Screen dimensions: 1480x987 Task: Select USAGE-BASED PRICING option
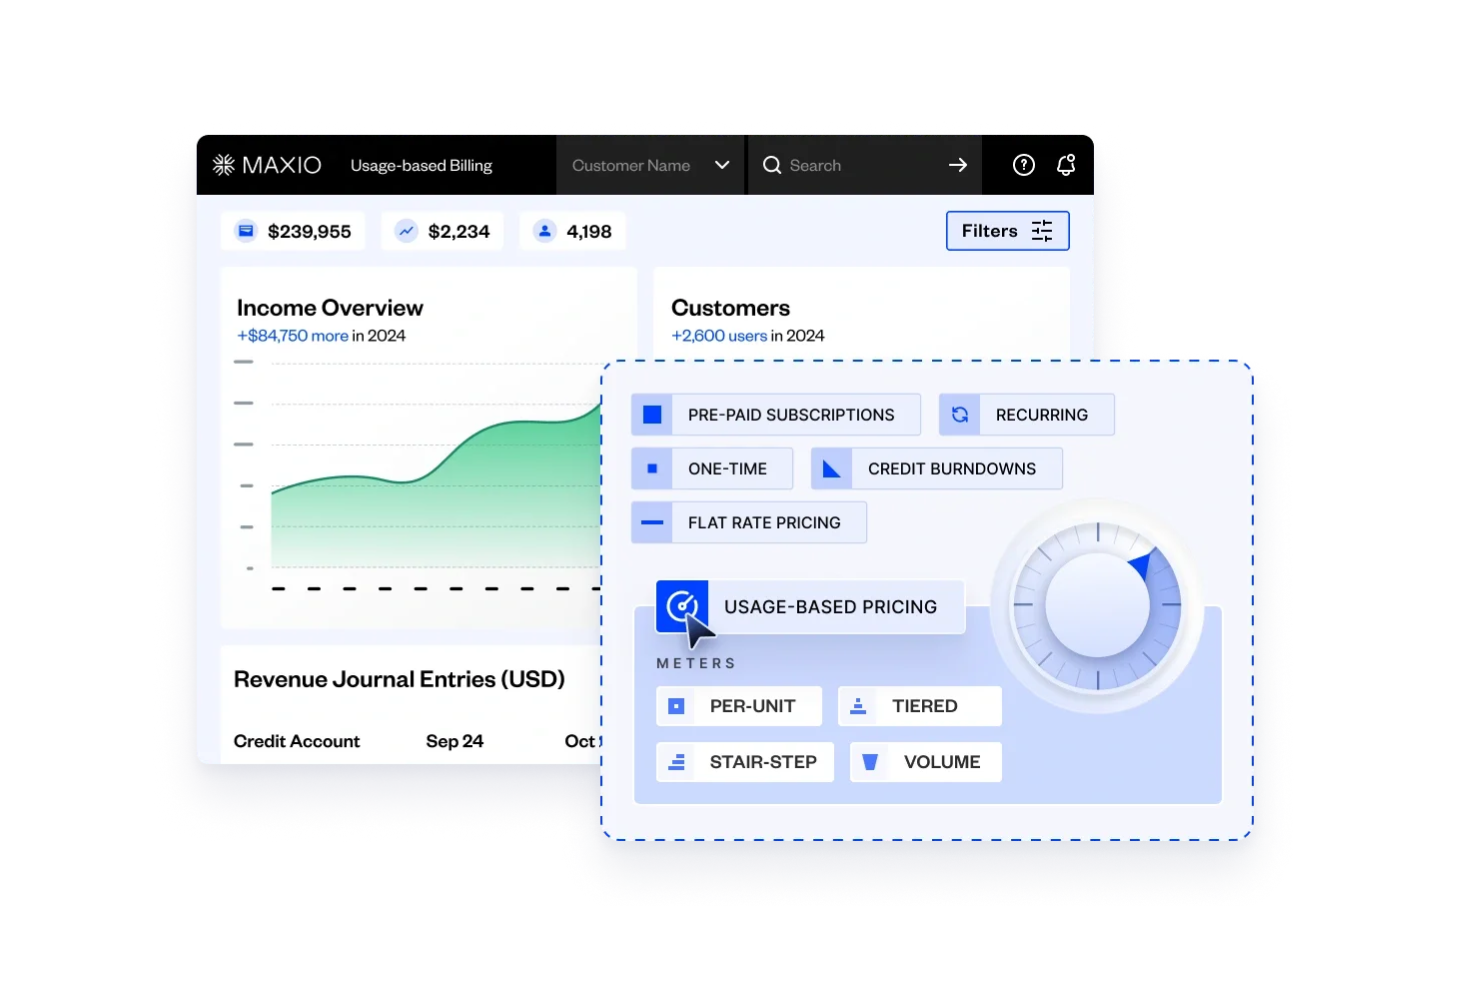coord(810,606)
